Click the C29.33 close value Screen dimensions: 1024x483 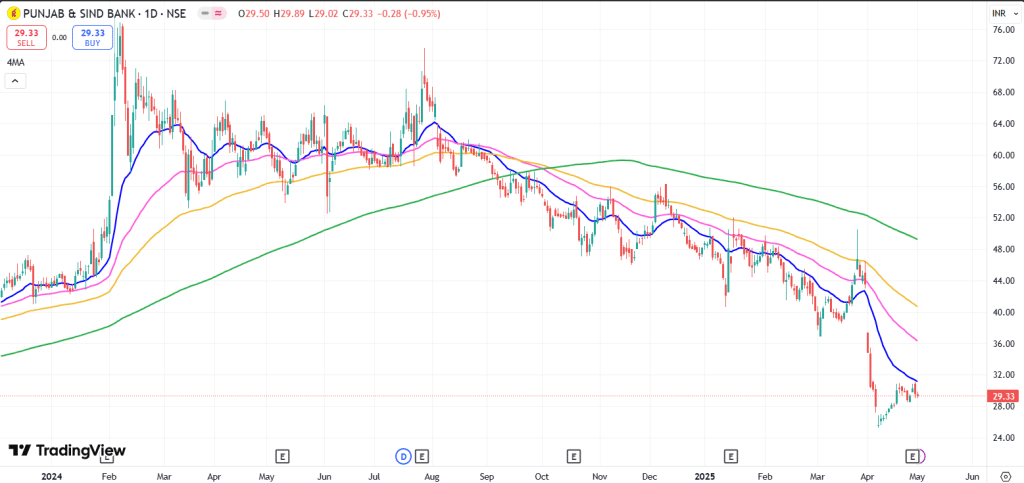click(358, 13)
